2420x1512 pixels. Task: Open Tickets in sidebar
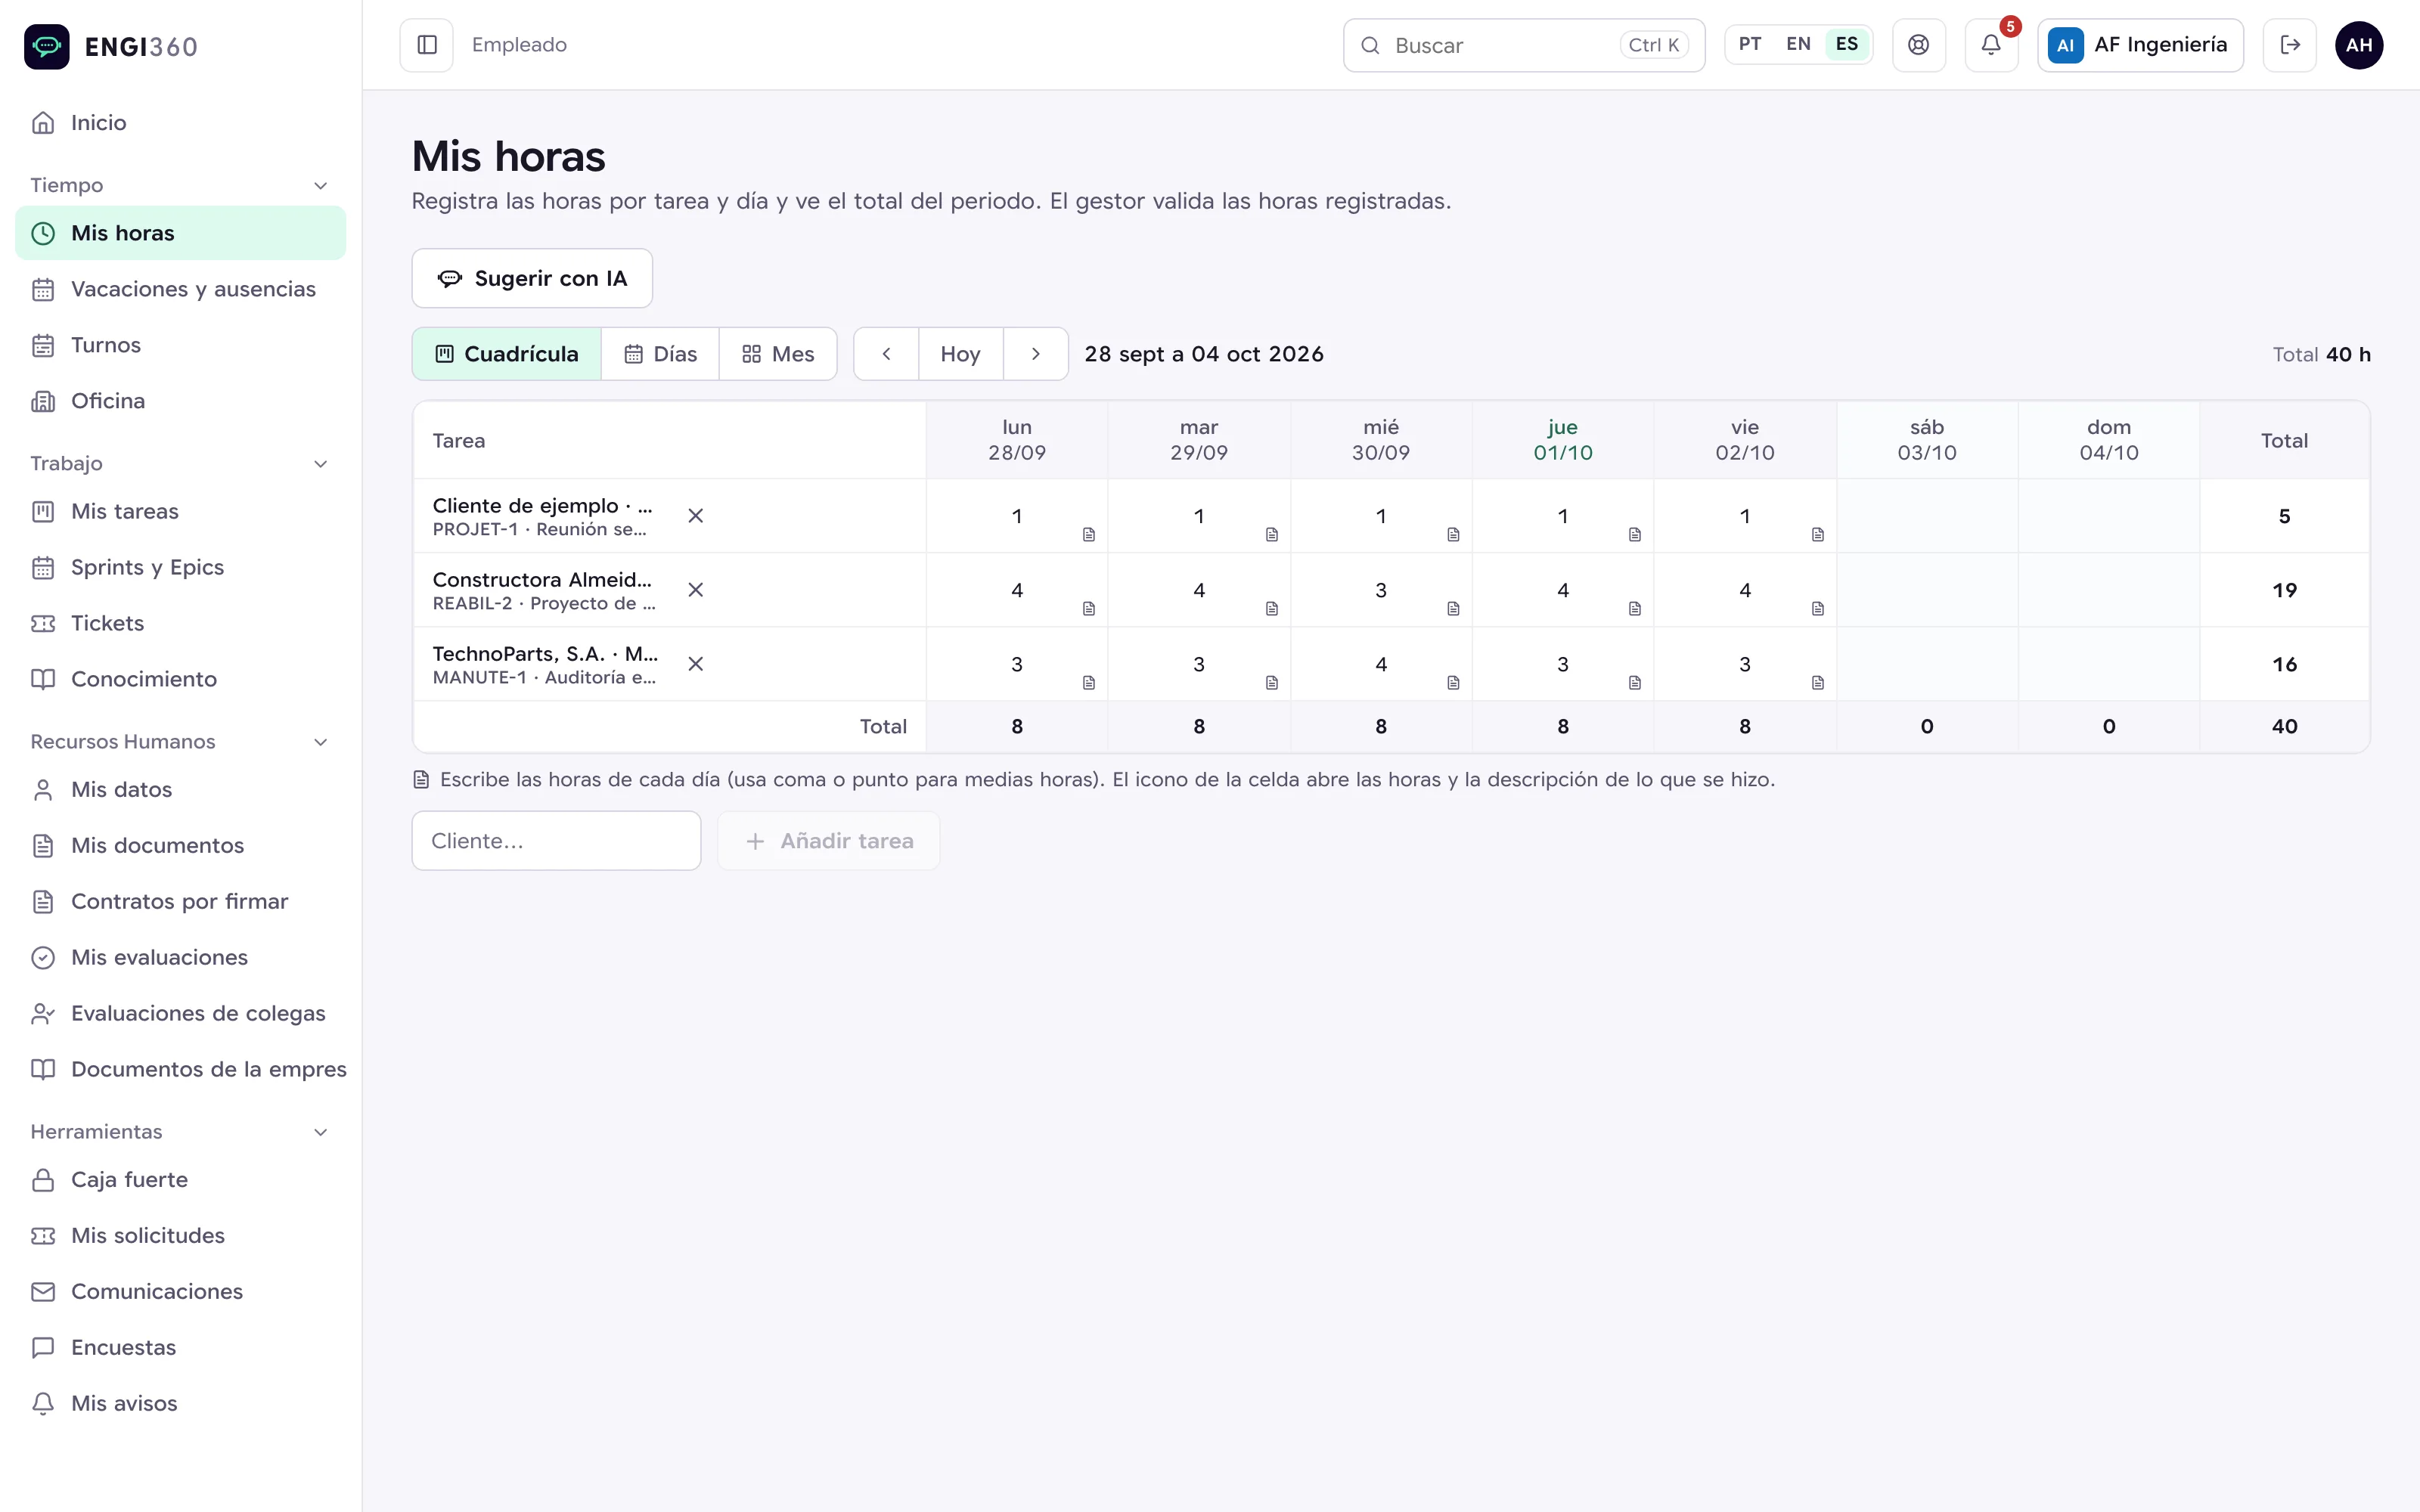[181, 623]
